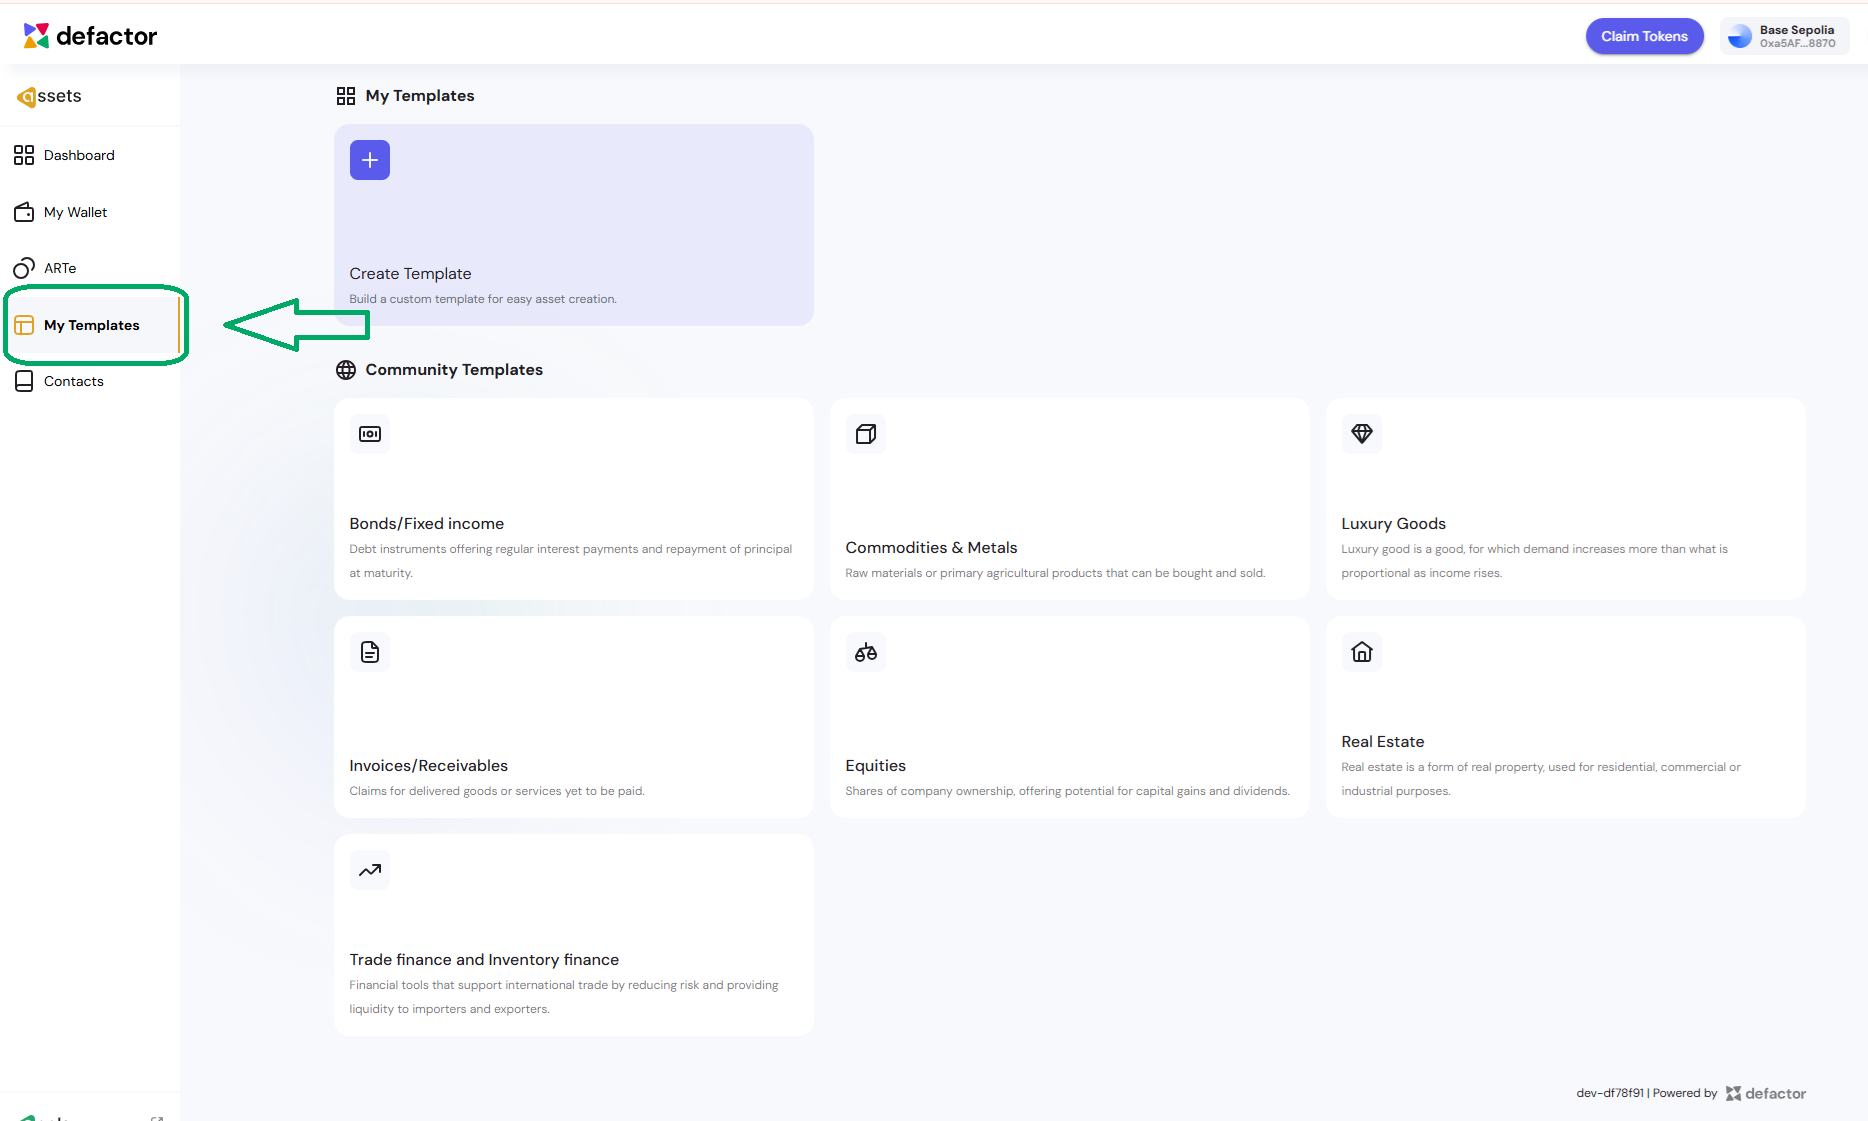Select the Invoices/Receivables document icon

[x=369, y=652]
